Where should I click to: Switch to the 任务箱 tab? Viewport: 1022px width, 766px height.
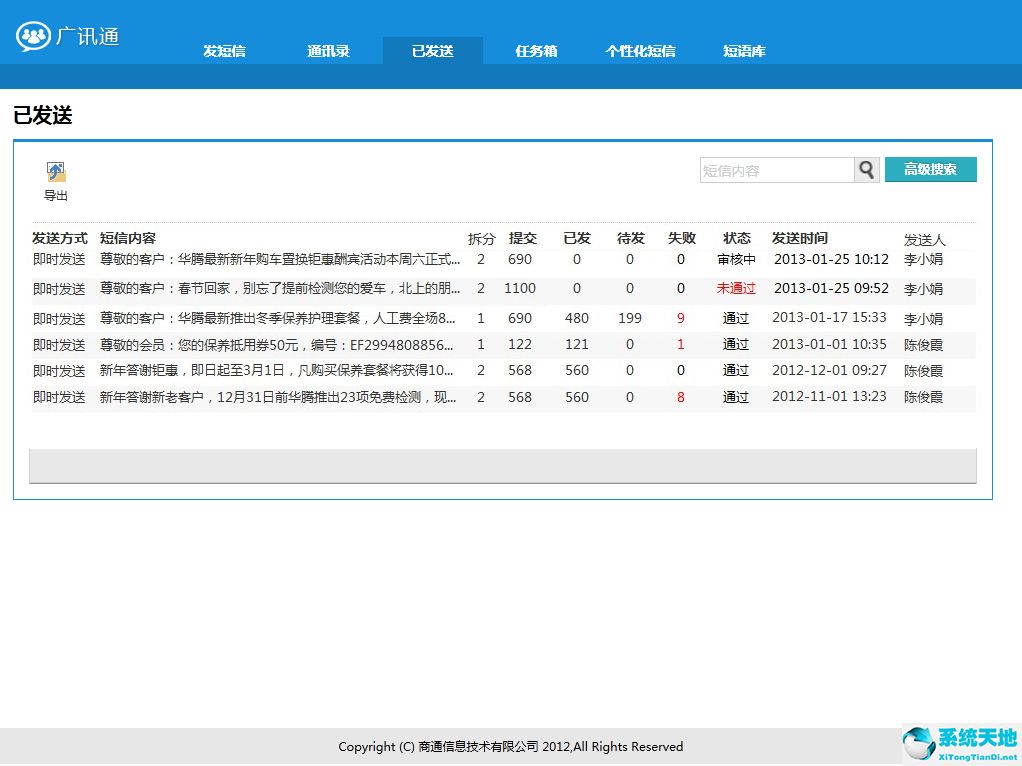(536, 49)
